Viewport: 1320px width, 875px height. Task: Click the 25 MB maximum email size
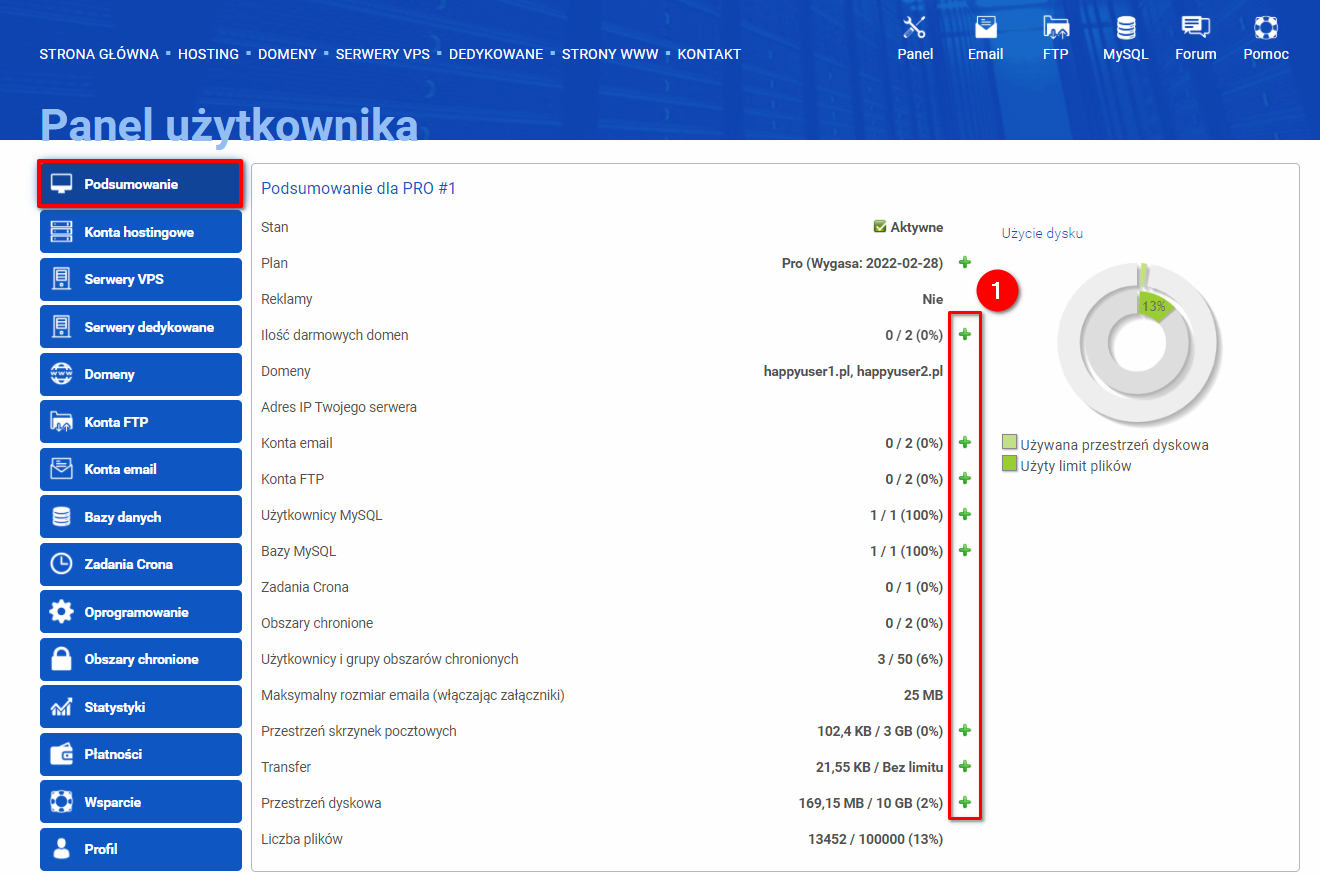point(923,695)
